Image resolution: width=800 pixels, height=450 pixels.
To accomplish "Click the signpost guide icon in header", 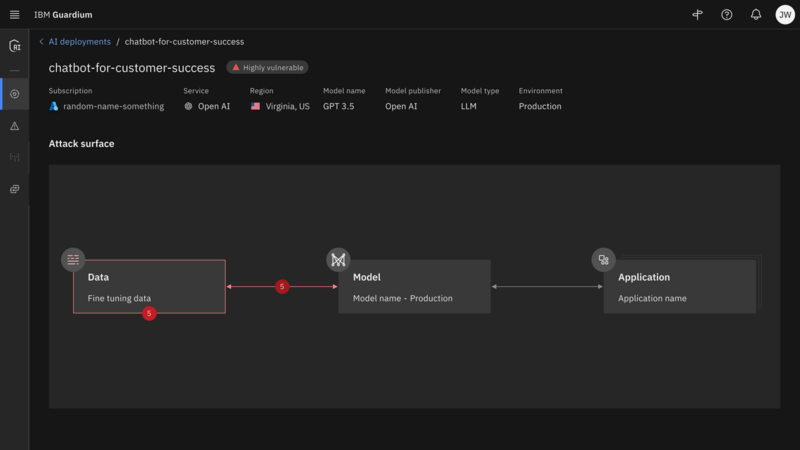I will tap(698, 15).
